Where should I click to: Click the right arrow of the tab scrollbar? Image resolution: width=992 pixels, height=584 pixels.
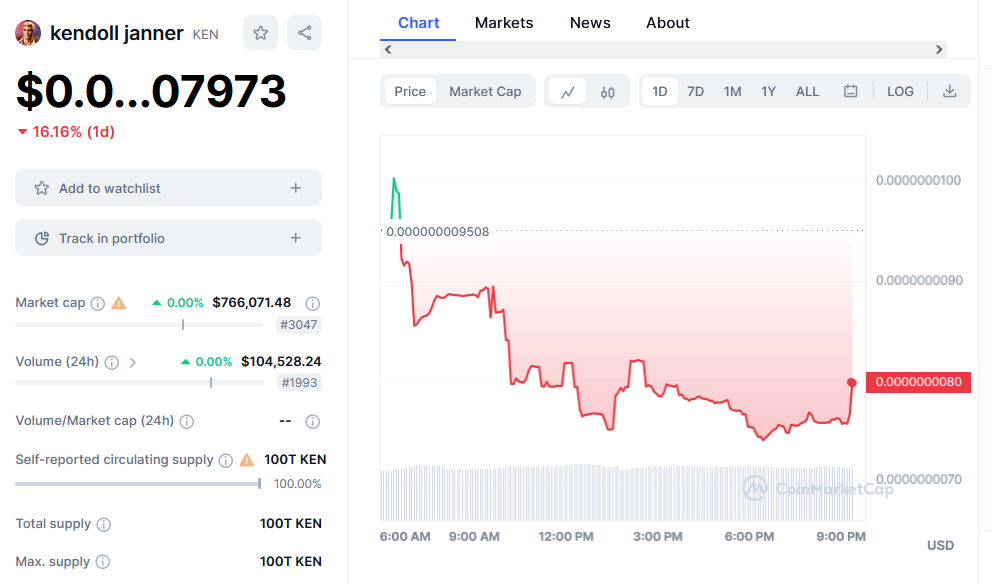(939, 49)
